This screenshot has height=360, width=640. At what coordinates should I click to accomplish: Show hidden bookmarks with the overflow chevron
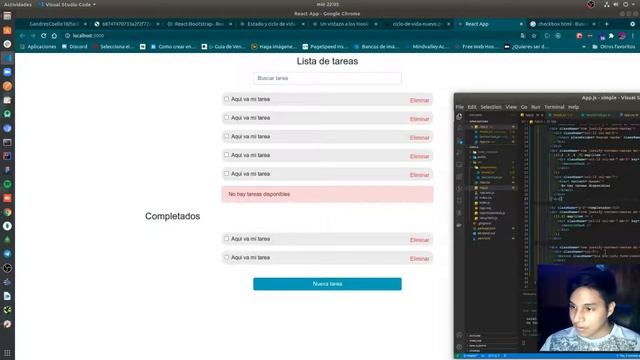point(584,47)
